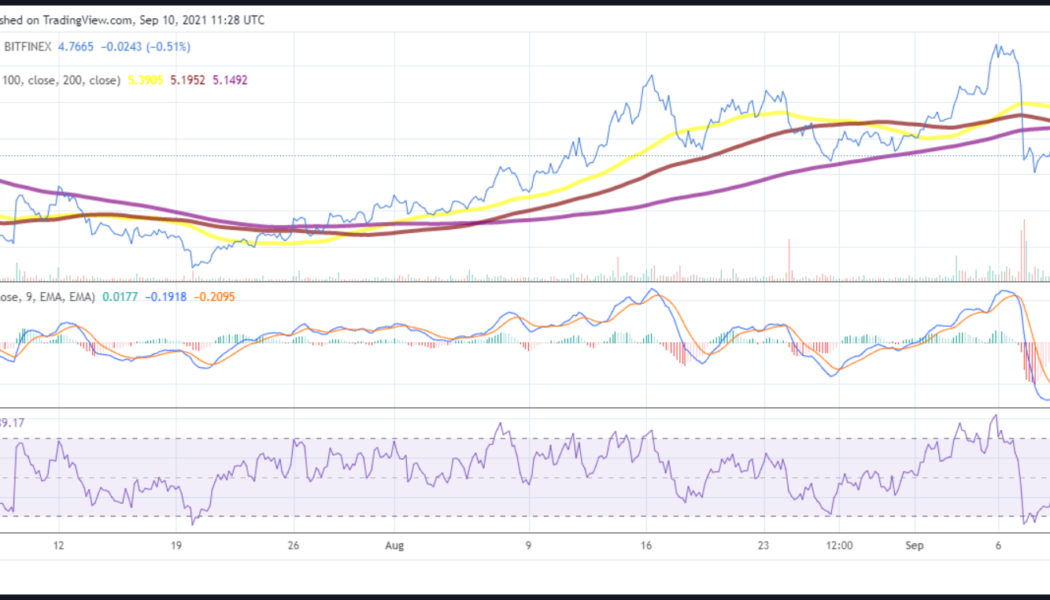This screenshot has height=600, width=1050.
Task: Click the blue MACD value -0.1918
Action: click(167, 296)
